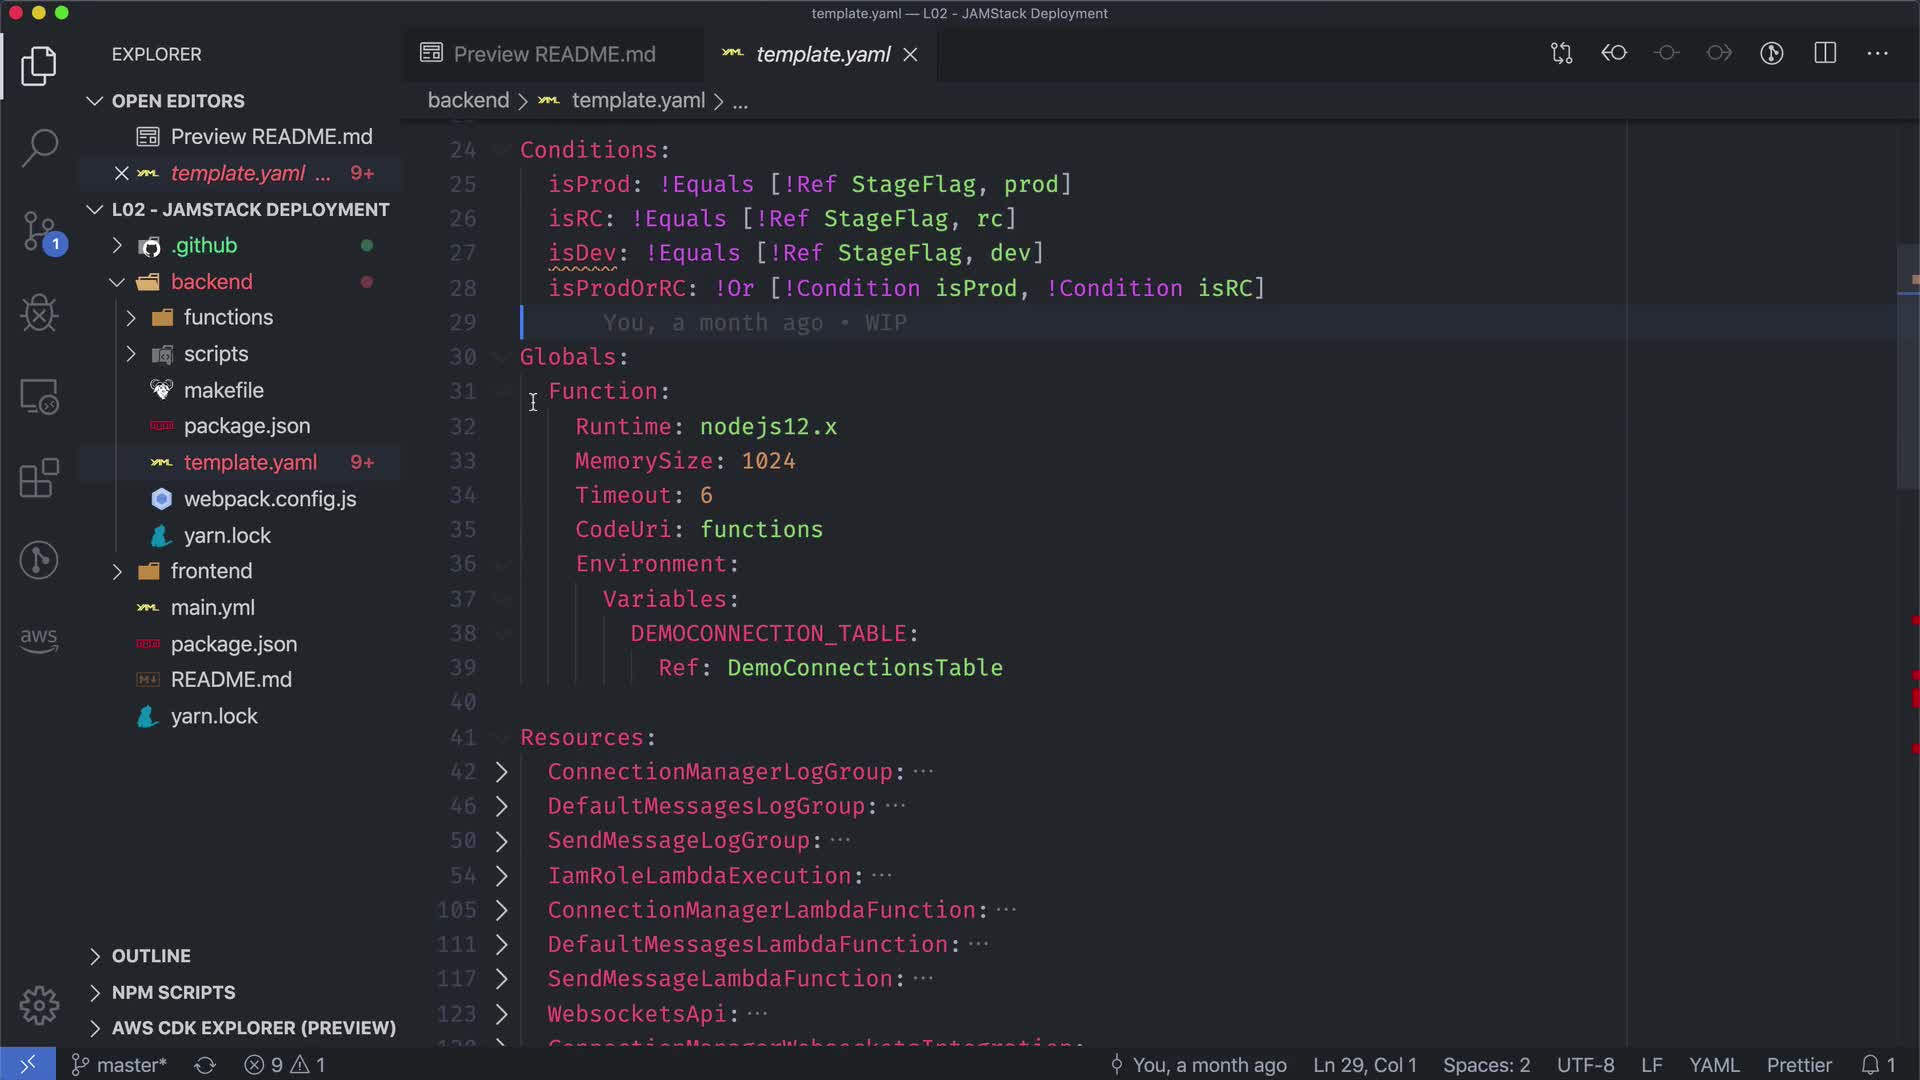The width and height of the screenshot is (1920, 1080).
Task: Click the synchronize changes icon in status bar
Action: coord(205,1065)
